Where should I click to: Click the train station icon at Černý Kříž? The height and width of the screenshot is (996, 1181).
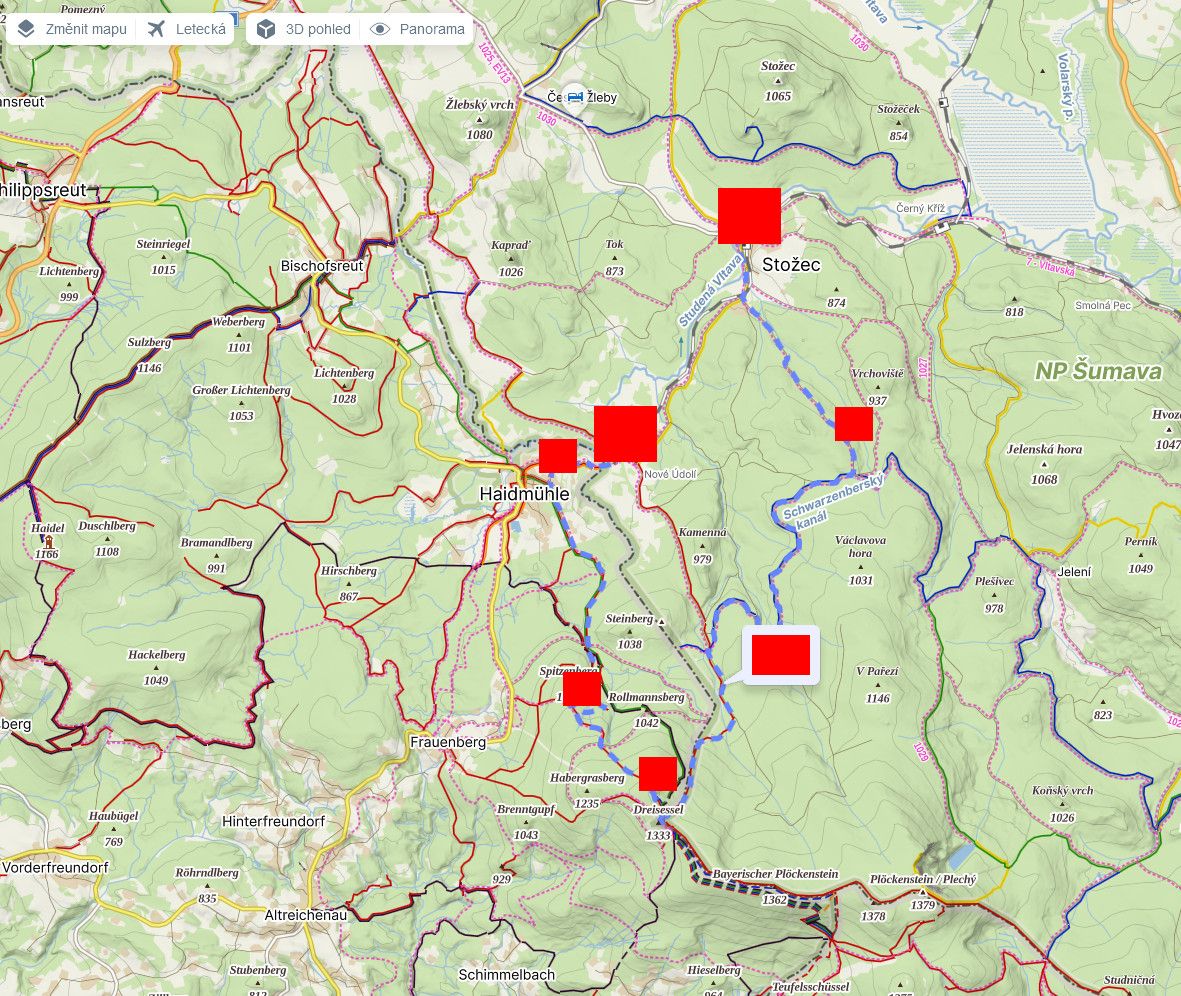(942, 225)
